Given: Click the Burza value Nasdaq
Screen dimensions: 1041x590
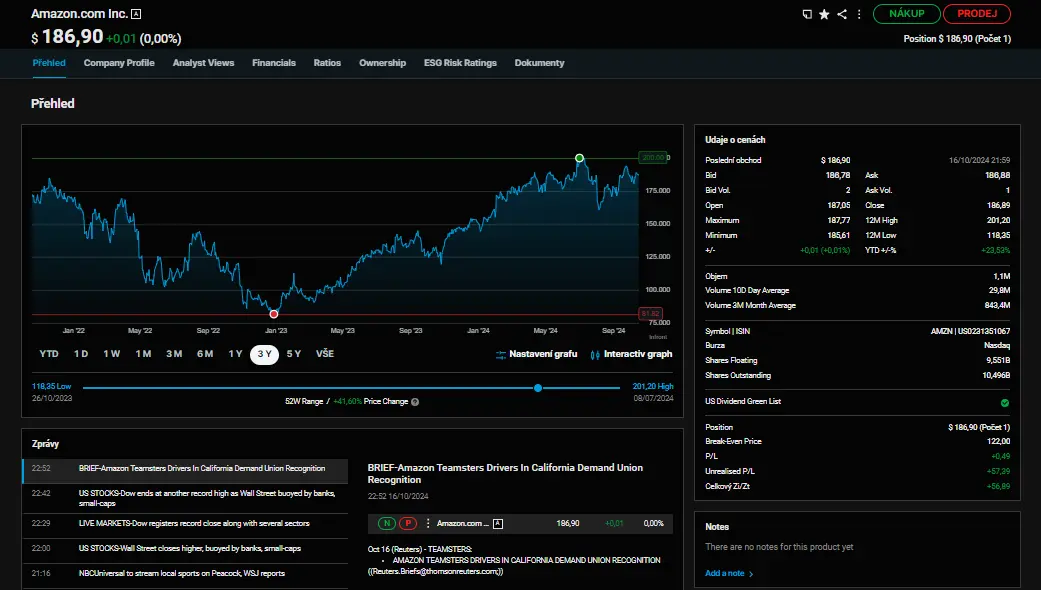Looking at the screenshot, I should coord(997,346).
